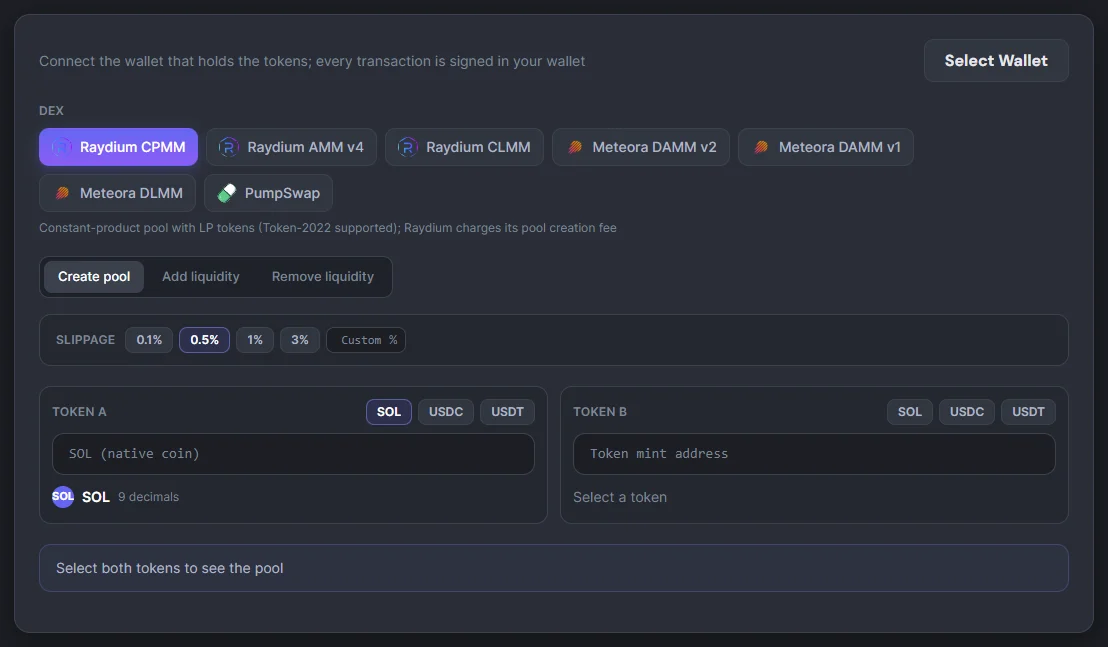Image resolution: width=1108 pixels, height=647 pixels.
Task: Click the 'Select both tokens to see the pool' text
Action: click(x=170, y=568)
